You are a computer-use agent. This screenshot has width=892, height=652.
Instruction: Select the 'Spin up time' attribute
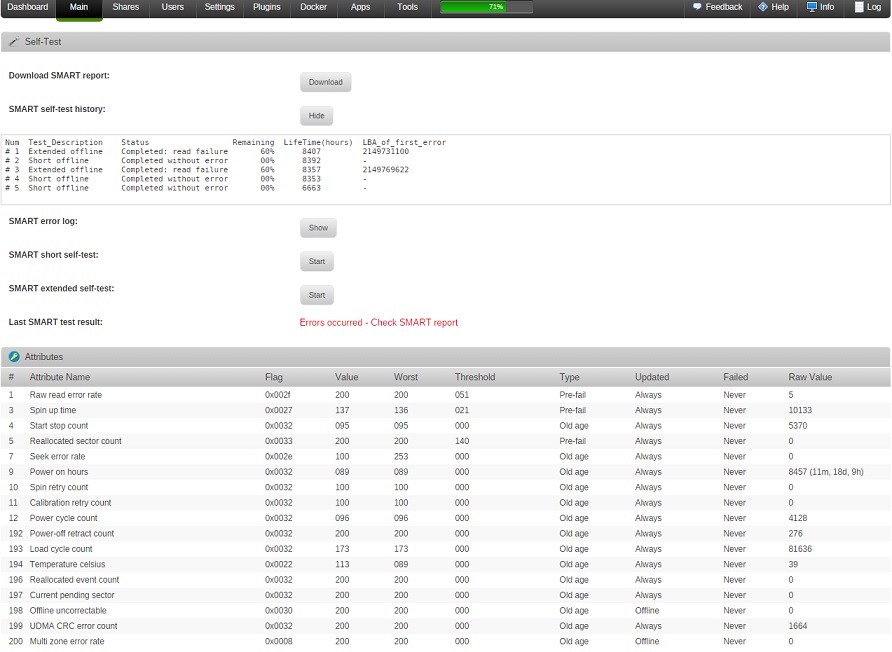[x=53, y=410]
